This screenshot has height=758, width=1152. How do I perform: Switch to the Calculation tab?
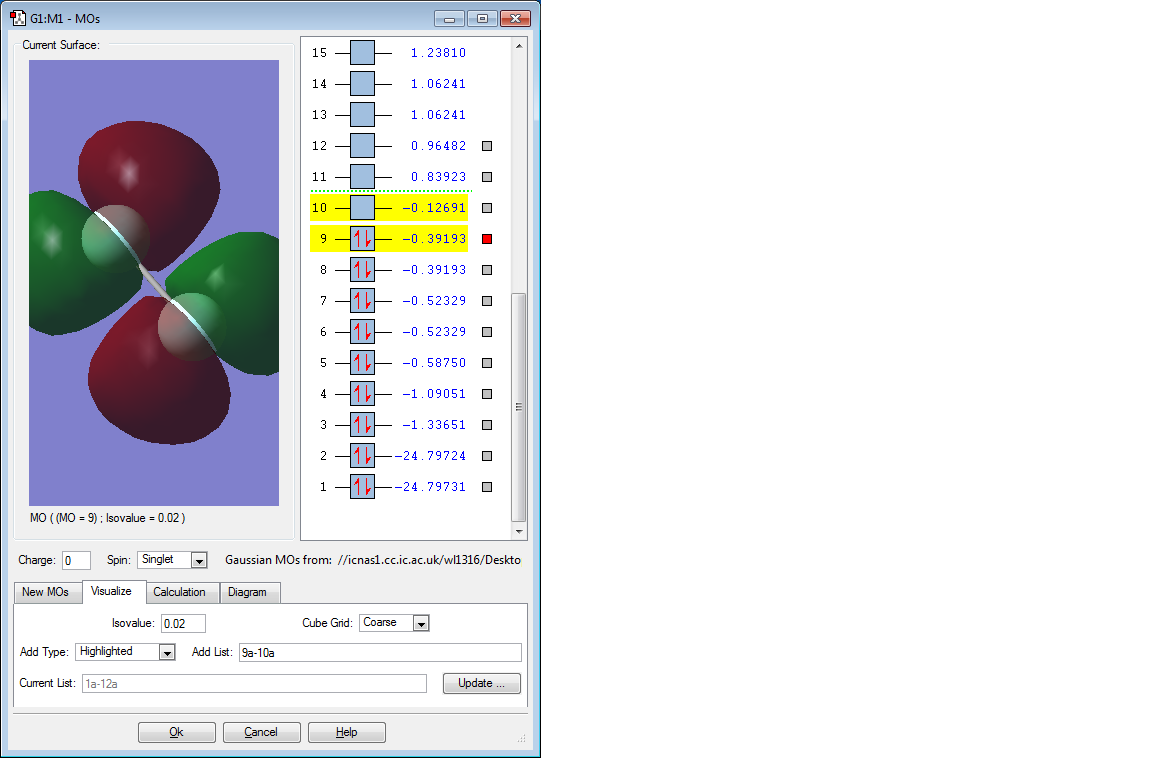(180, 592)
